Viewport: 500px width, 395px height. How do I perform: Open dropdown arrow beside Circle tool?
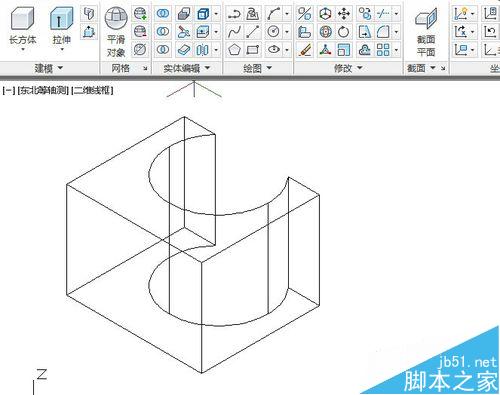(x=287, y=32)
